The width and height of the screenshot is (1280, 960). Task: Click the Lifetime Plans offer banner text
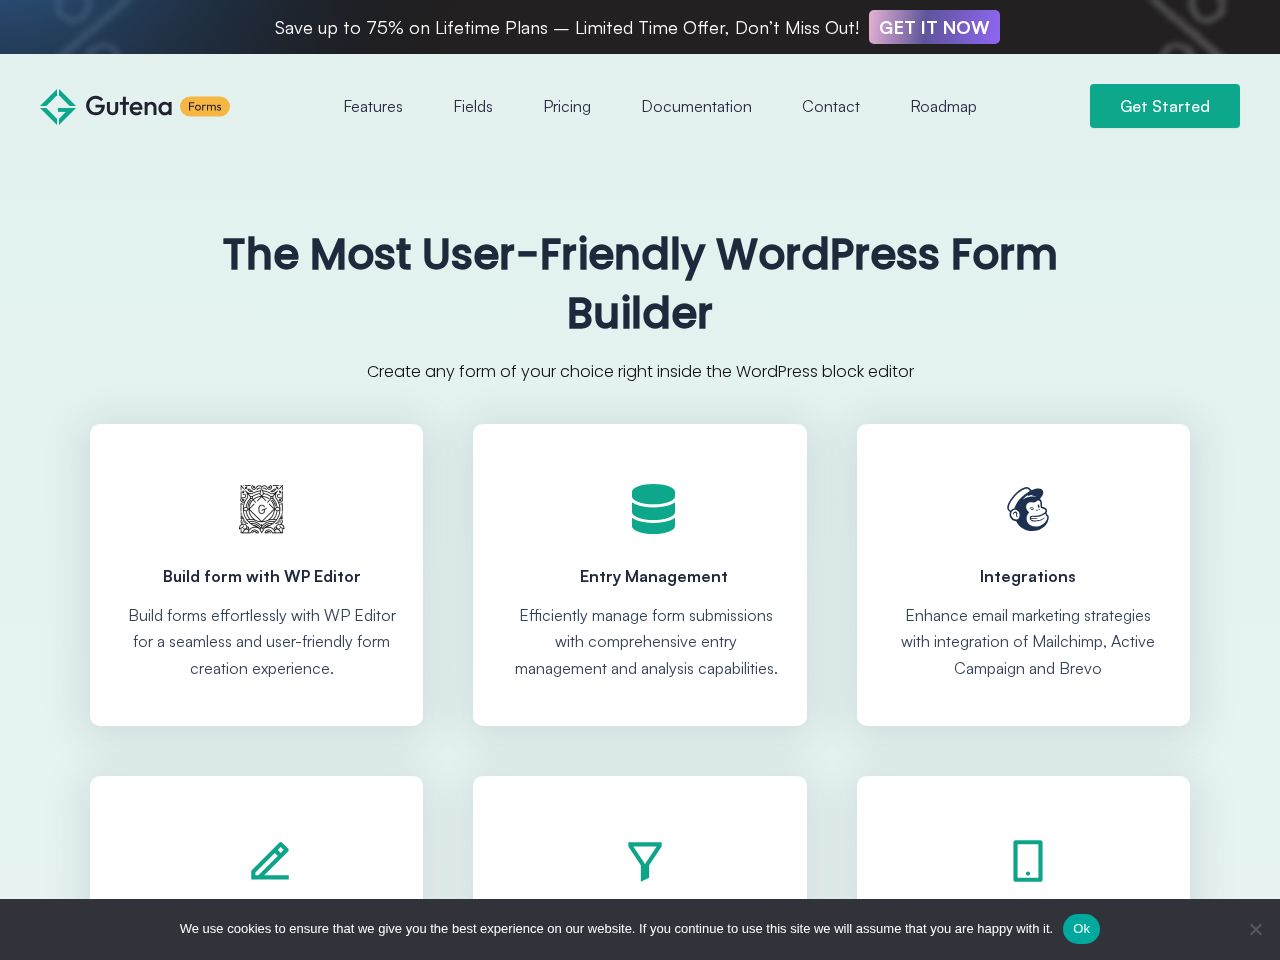[567, 28]
